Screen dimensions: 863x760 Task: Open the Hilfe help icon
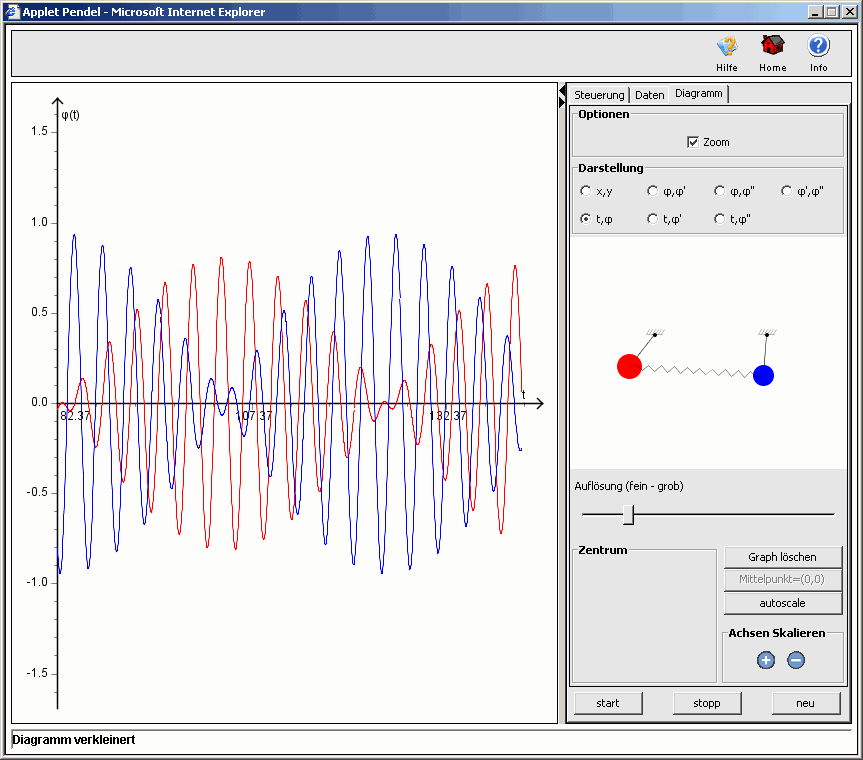pyautogui.click(x=727, y=46)
